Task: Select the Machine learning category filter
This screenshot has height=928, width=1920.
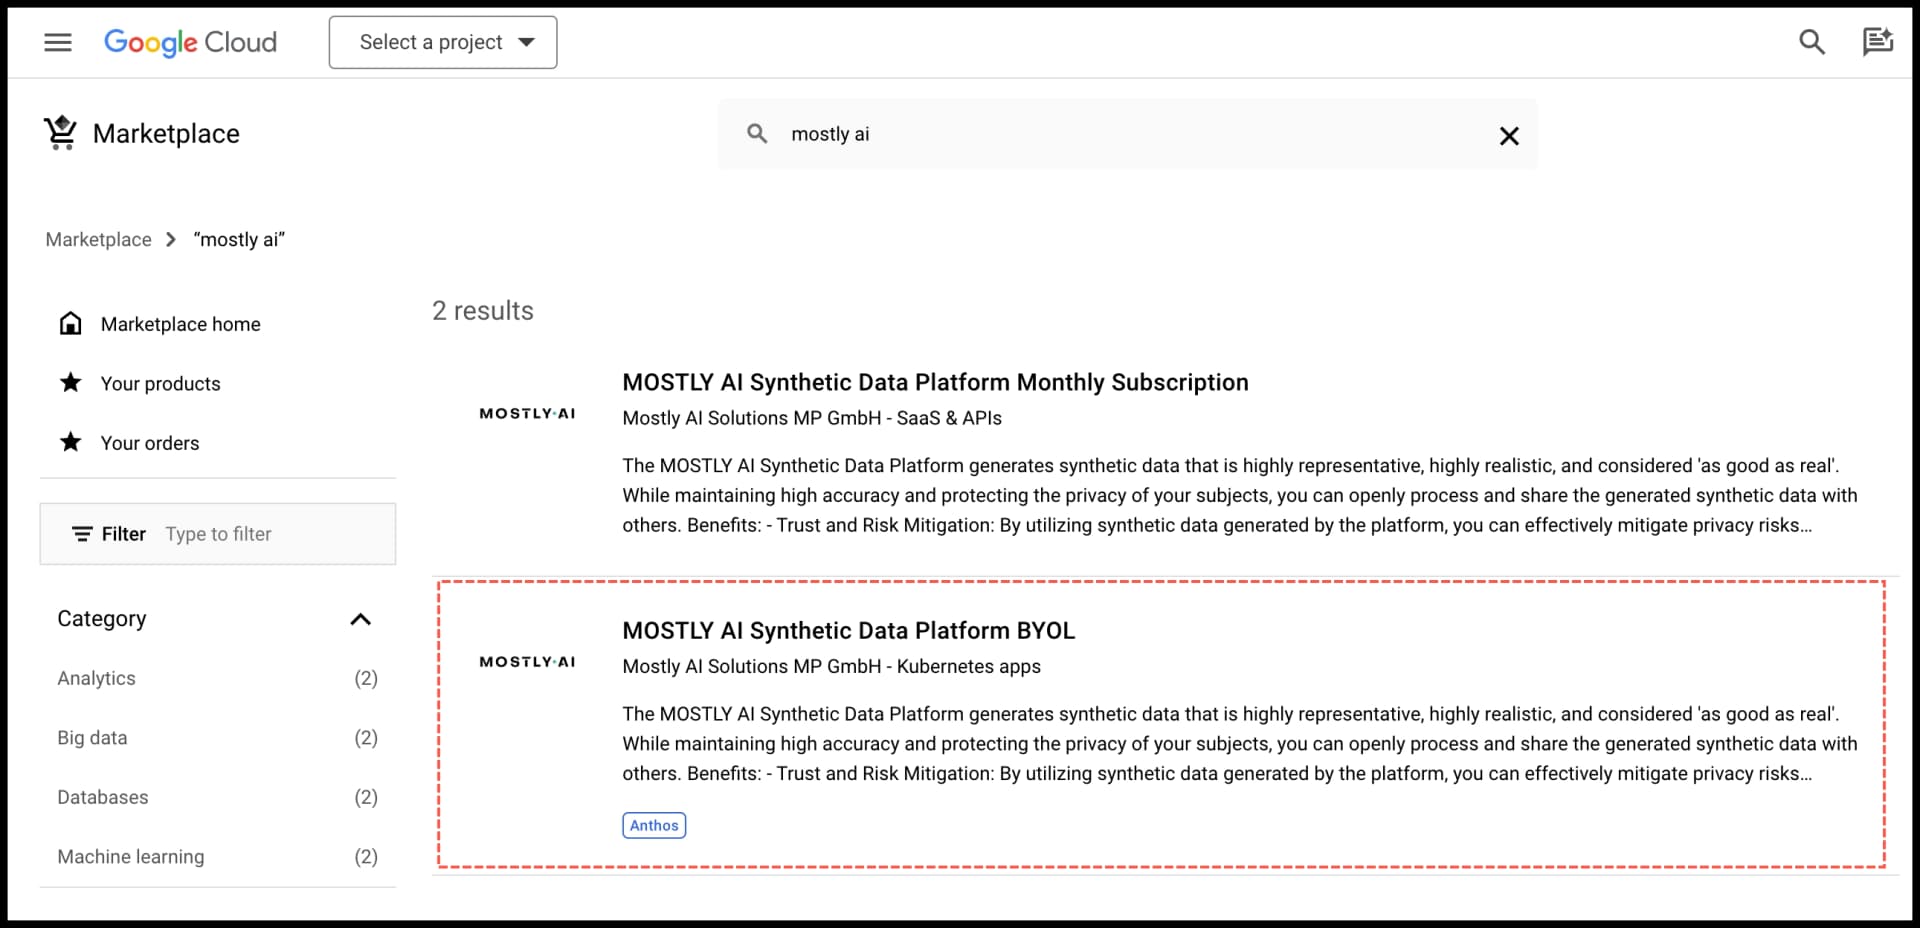Action: pos(130,857)
